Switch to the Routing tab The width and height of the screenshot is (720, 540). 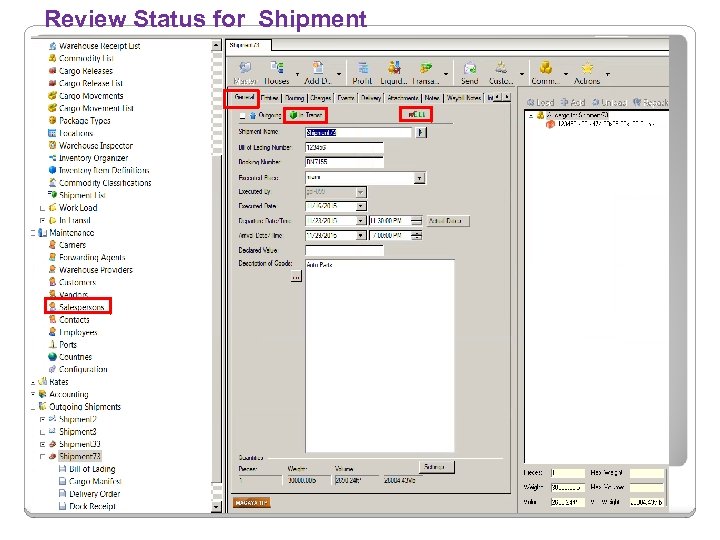294,98
